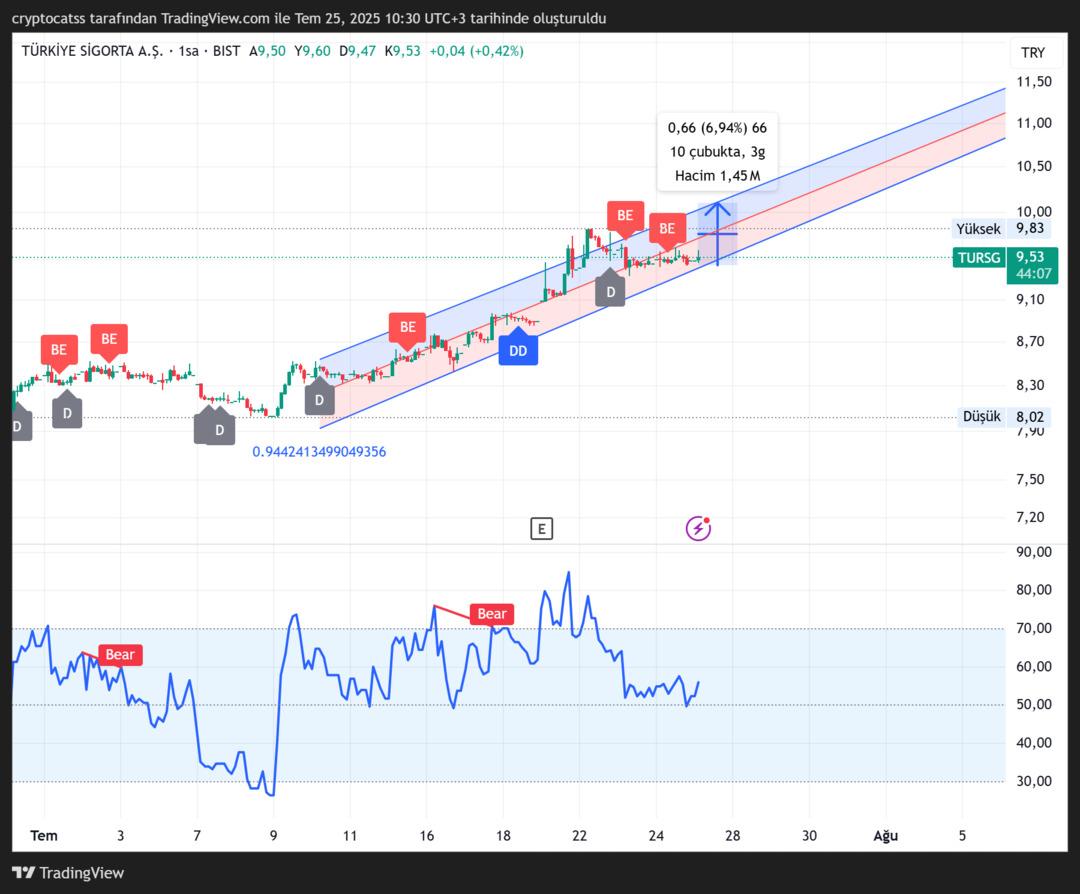
Task: Click the 30,00 RSI axis label
Action: pos(1034,781)
